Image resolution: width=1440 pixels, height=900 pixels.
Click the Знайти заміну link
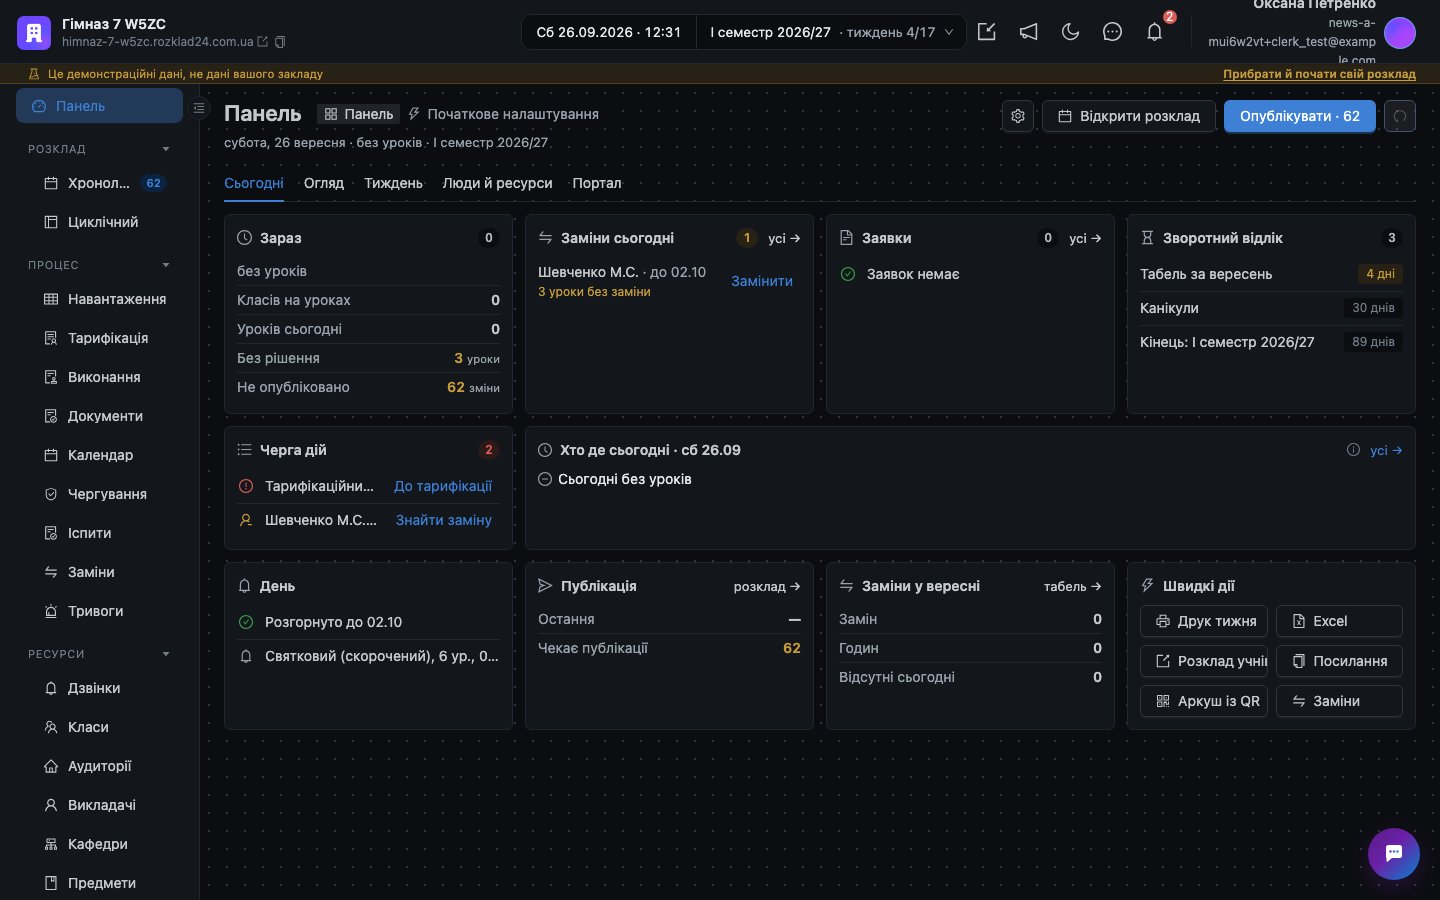(x=444, y=520)
